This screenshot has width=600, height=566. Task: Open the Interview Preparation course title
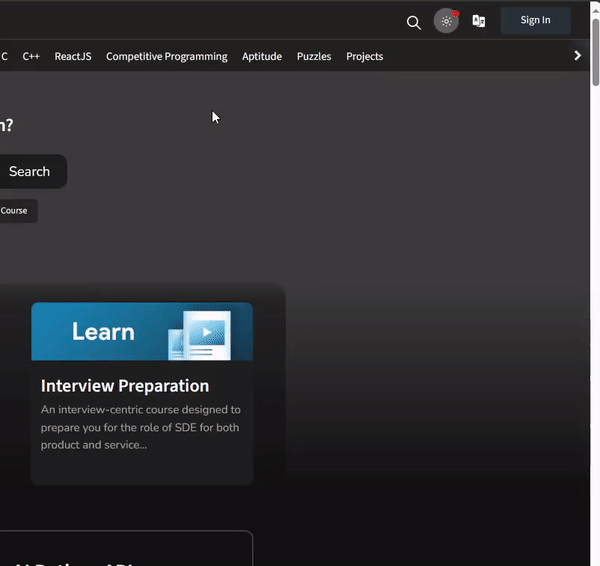point(125,386)
